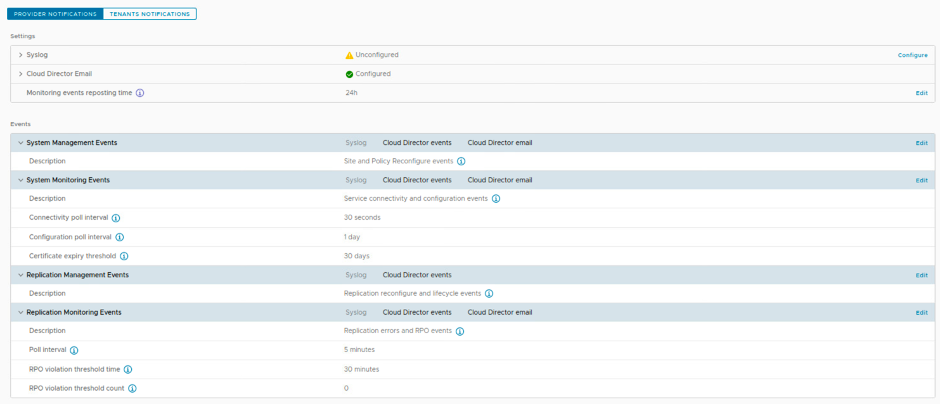This screenshot has width=941, height=404.
Task: Click the Configured status text
Action: point(373,74)
